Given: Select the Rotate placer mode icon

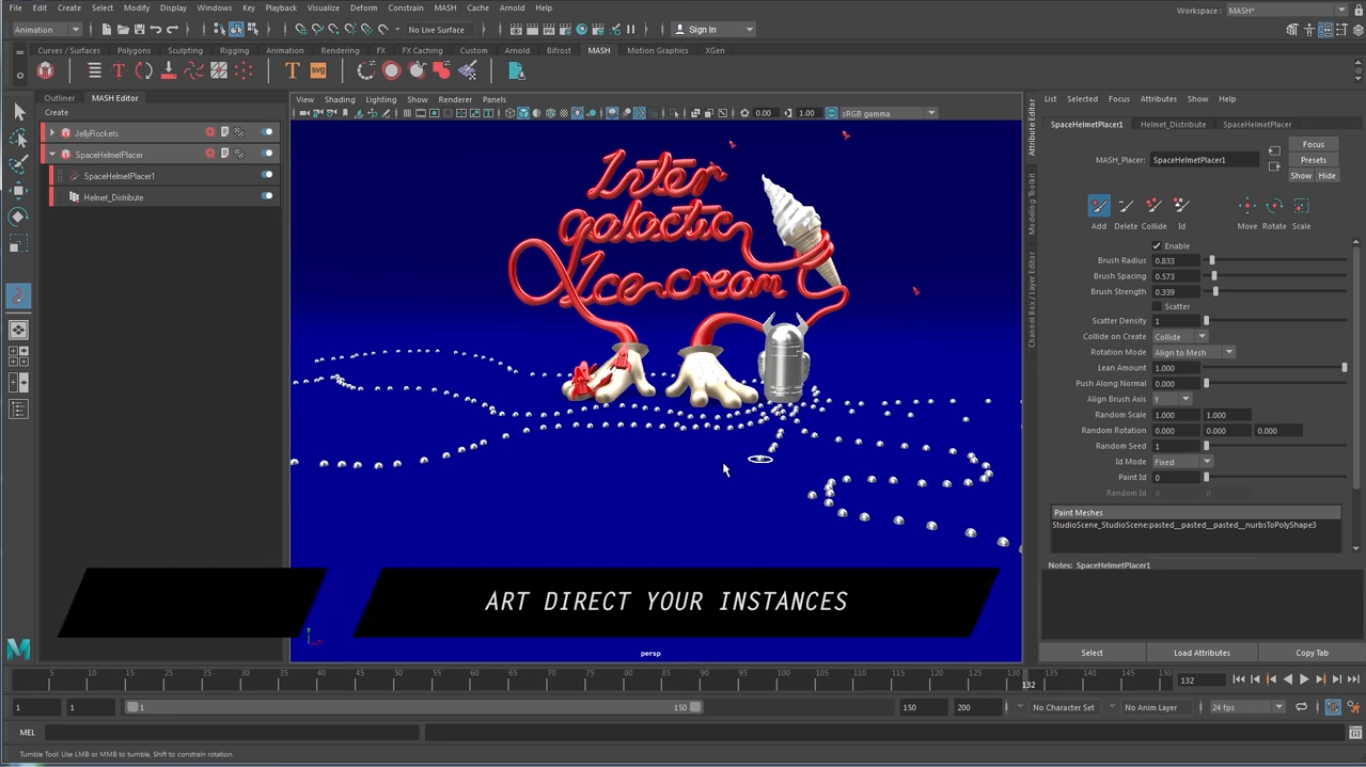Looking at the screenshot, I should tap(1274, 206).
